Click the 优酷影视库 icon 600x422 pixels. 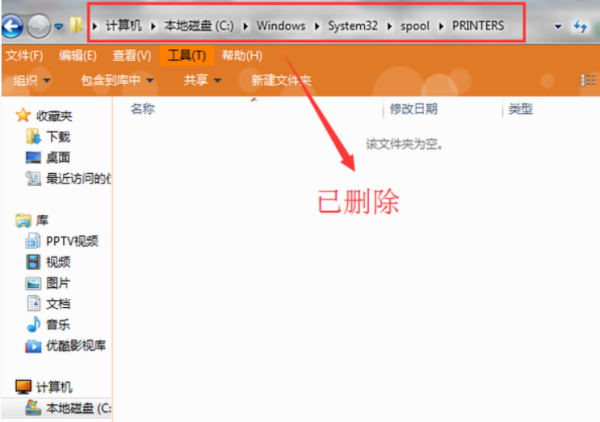tap(33, 345)
